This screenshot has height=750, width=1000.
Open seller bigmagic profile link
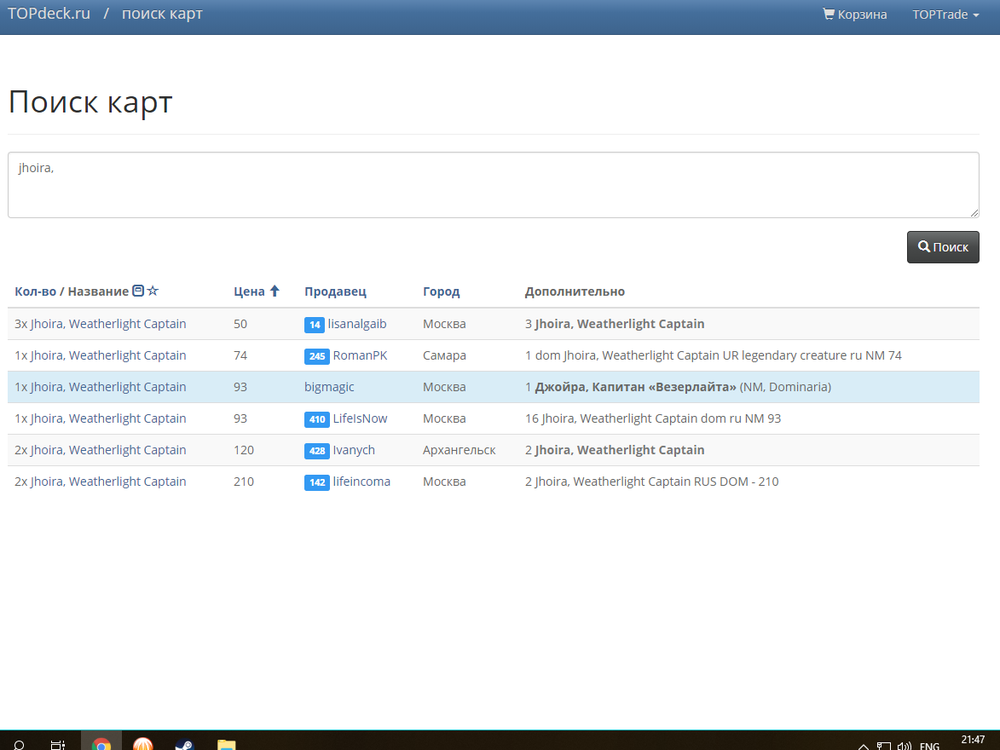coord(329,387)
